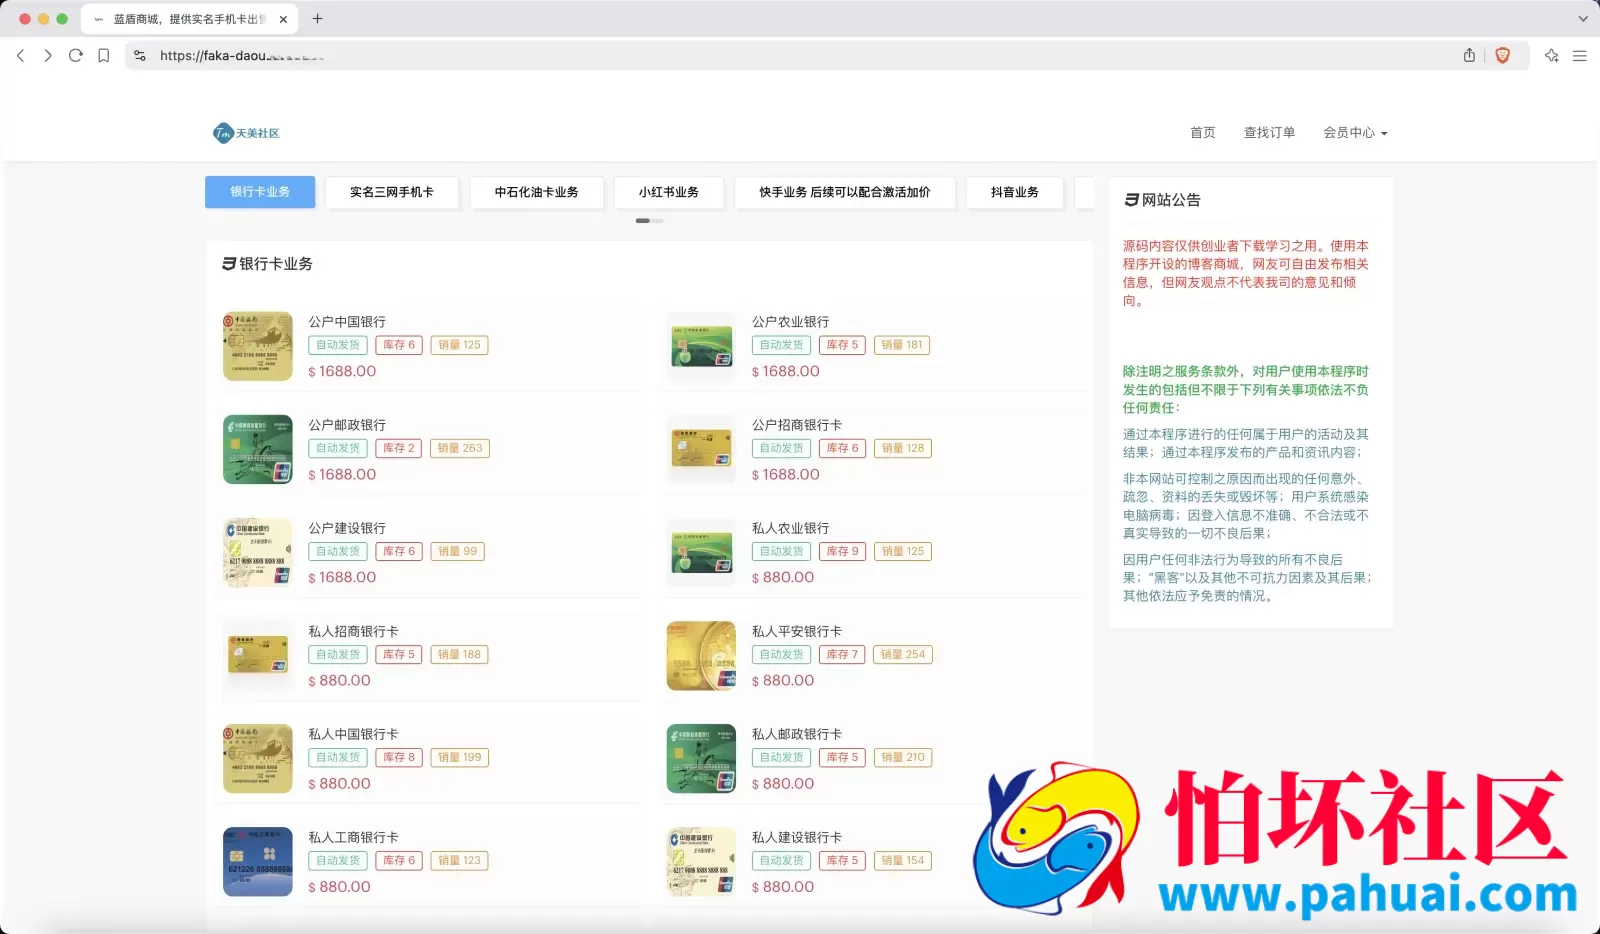Switch to 小红书业务 tab
This screenshot has height=934, width=1600.
[669, 192]
